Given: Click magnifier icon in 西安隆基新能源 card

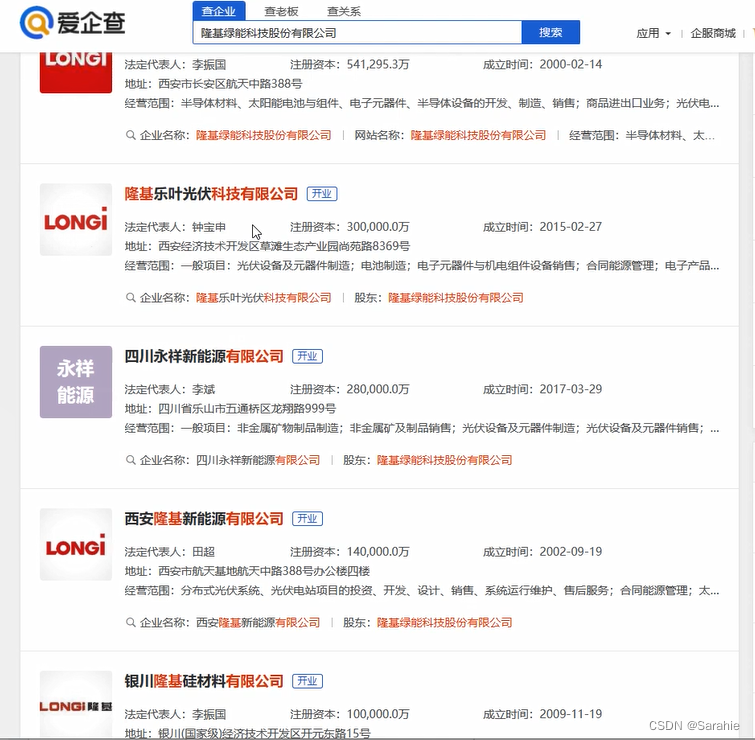Looking at the screenshot, I should 130,622.
